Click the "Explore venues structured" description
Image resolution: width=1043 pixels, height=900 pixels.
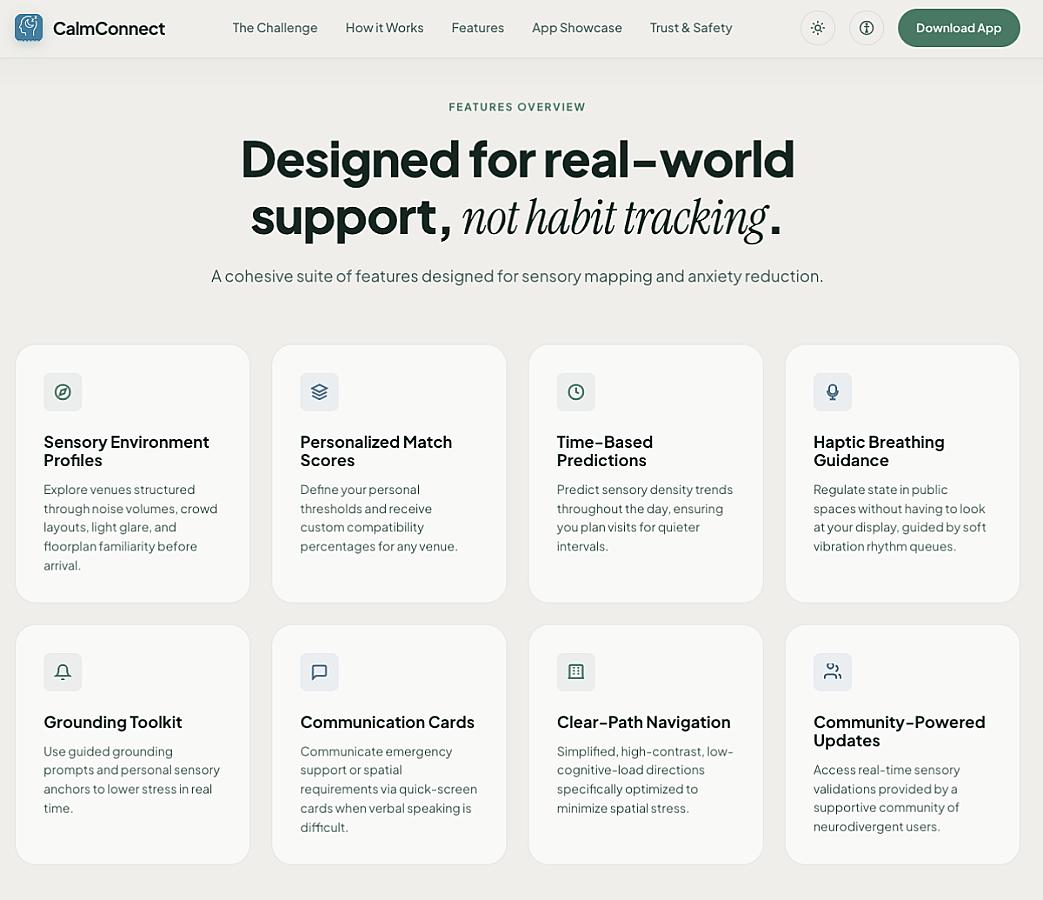[130, 527]
